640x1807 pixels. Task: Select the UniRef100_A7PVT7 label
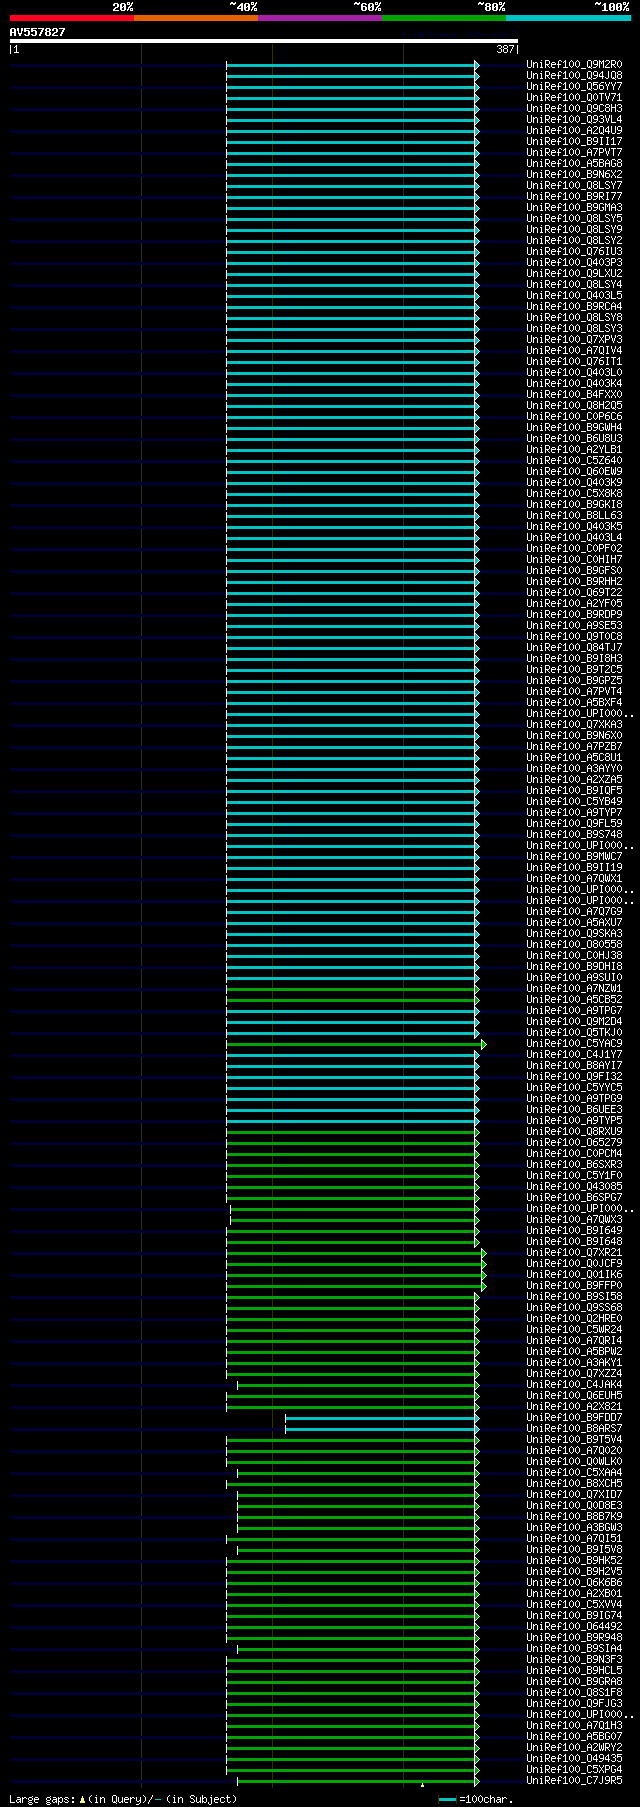click(574, 153)
